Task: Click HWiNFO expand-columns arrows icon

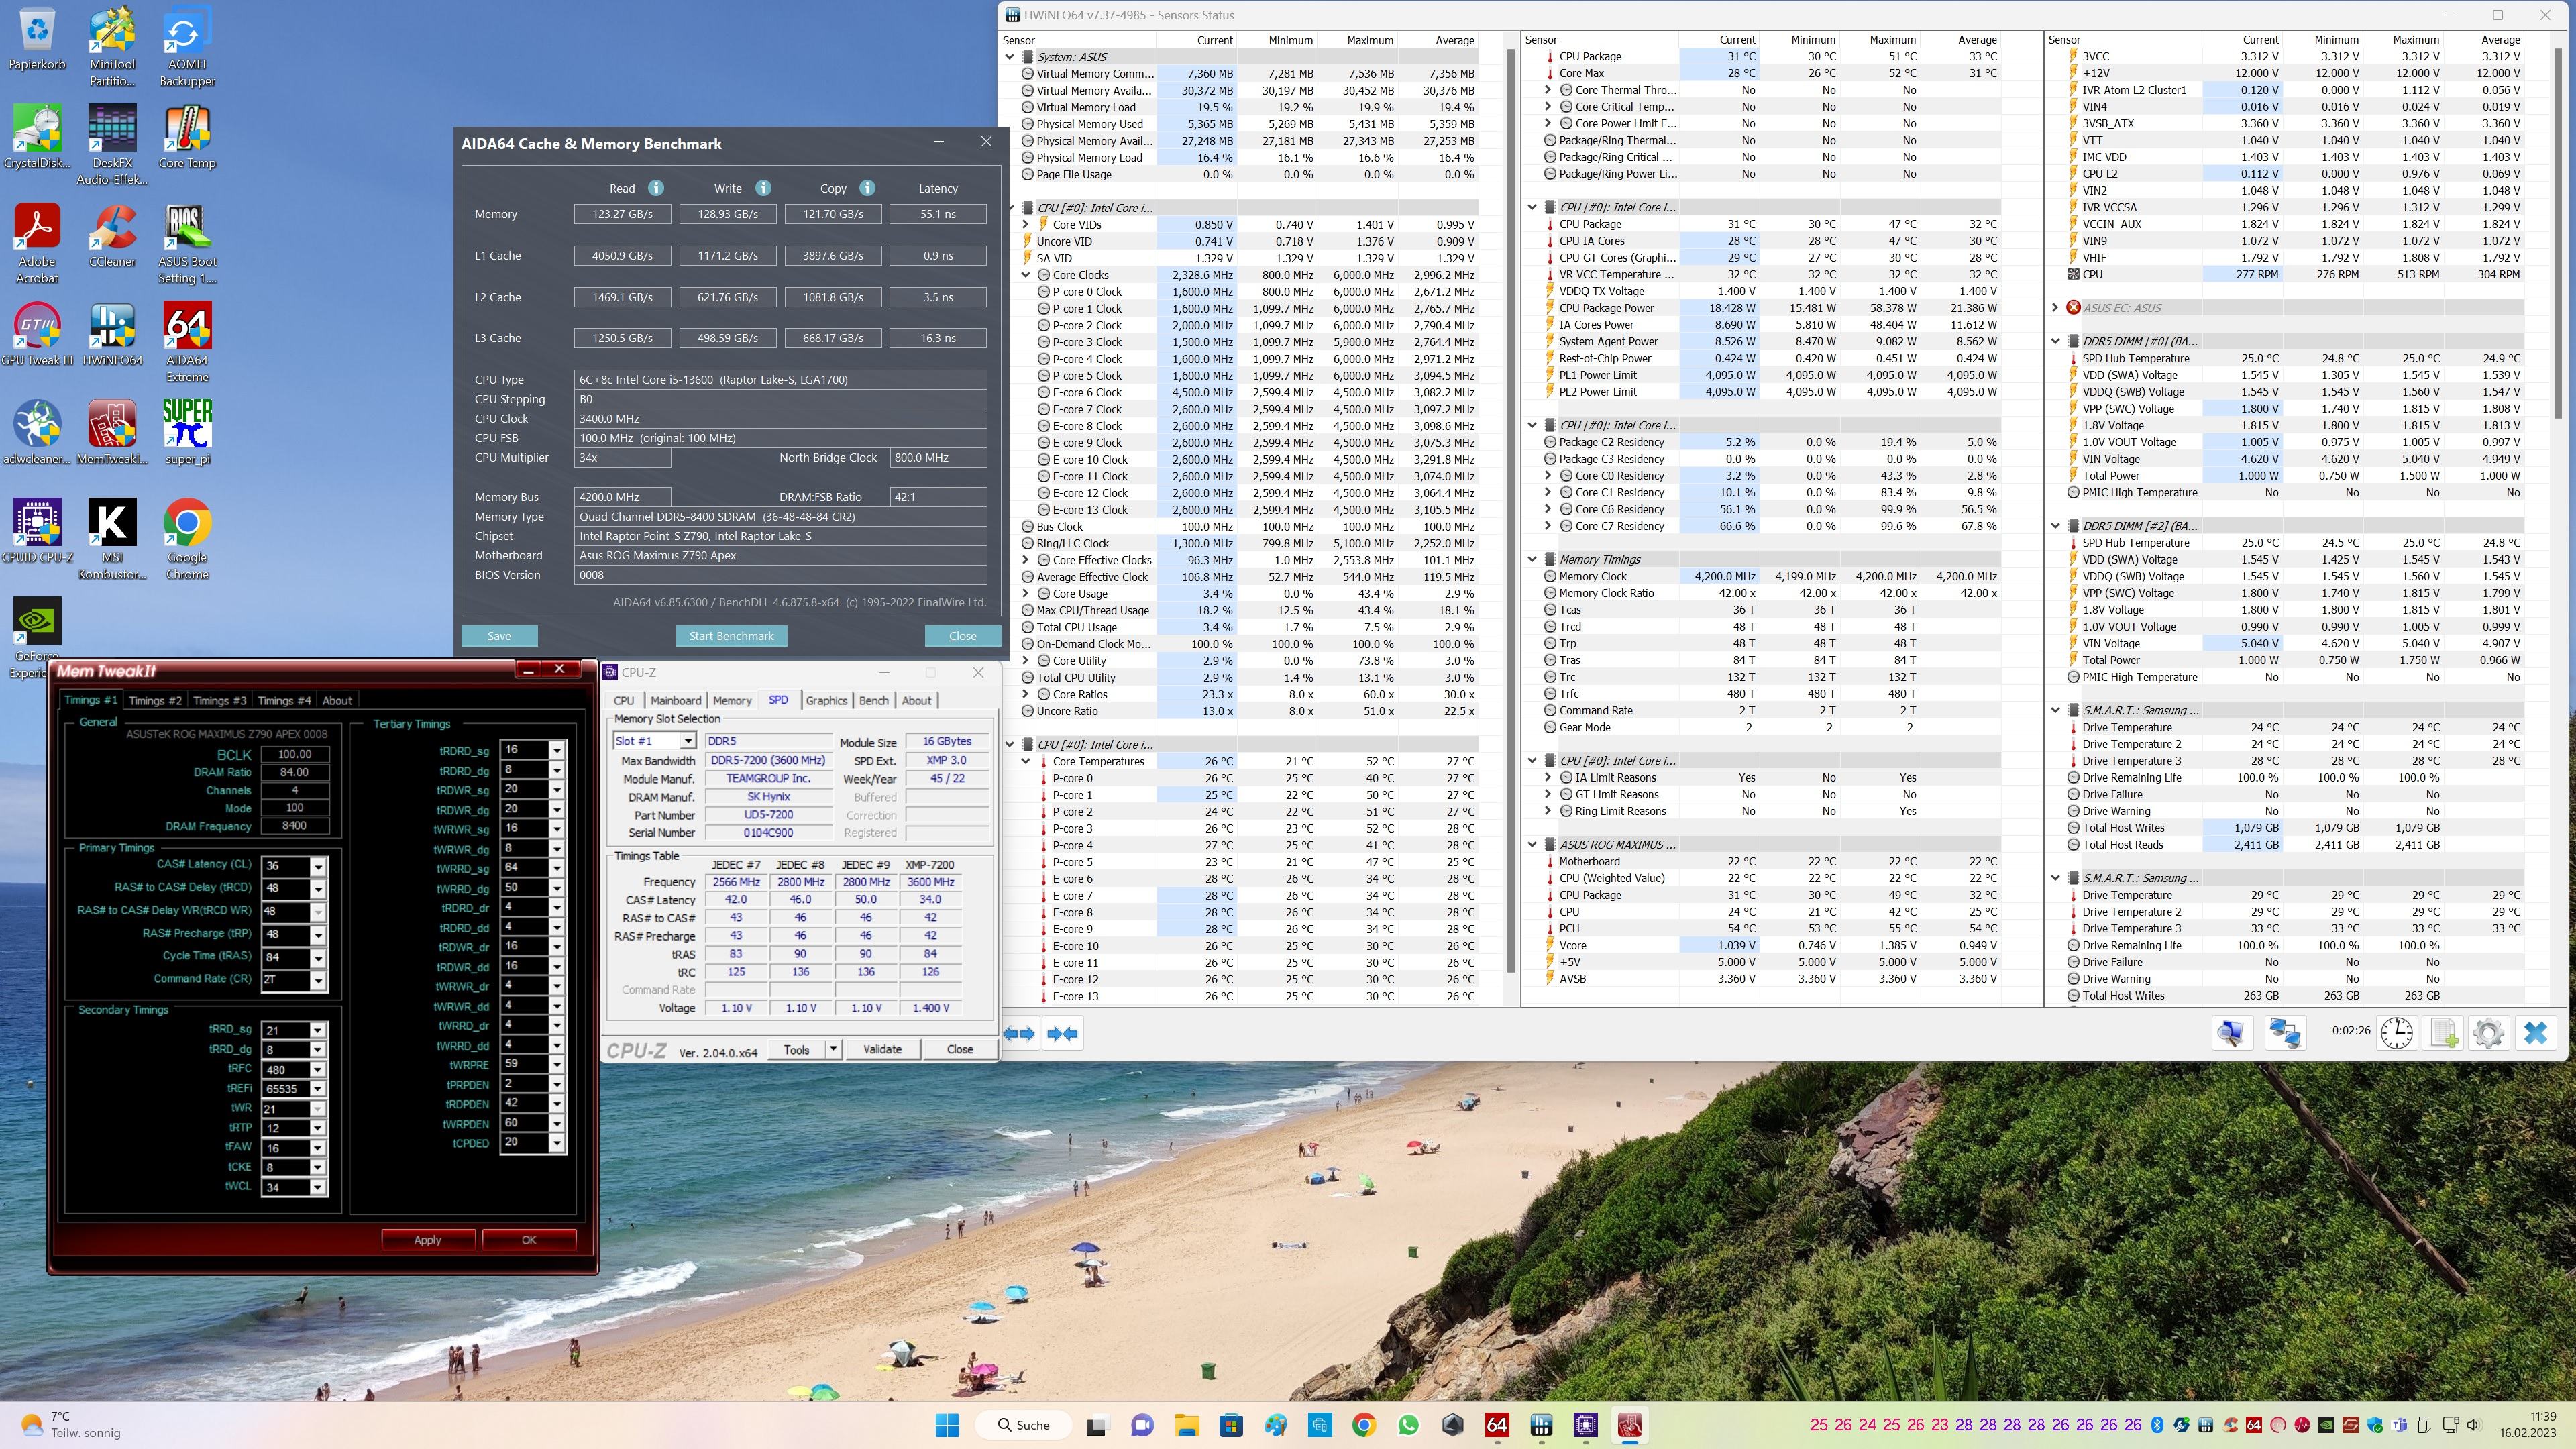Action: pyautogui.click(x=1019, y=1033)
